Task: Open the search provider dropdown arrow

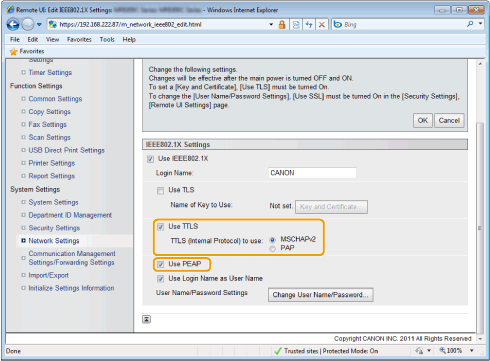Action: coord(480,24)
